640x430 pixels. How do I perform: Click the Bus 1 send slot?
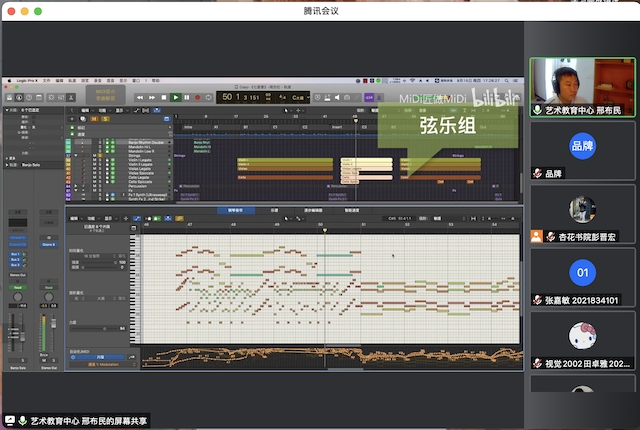click(15, 254)
